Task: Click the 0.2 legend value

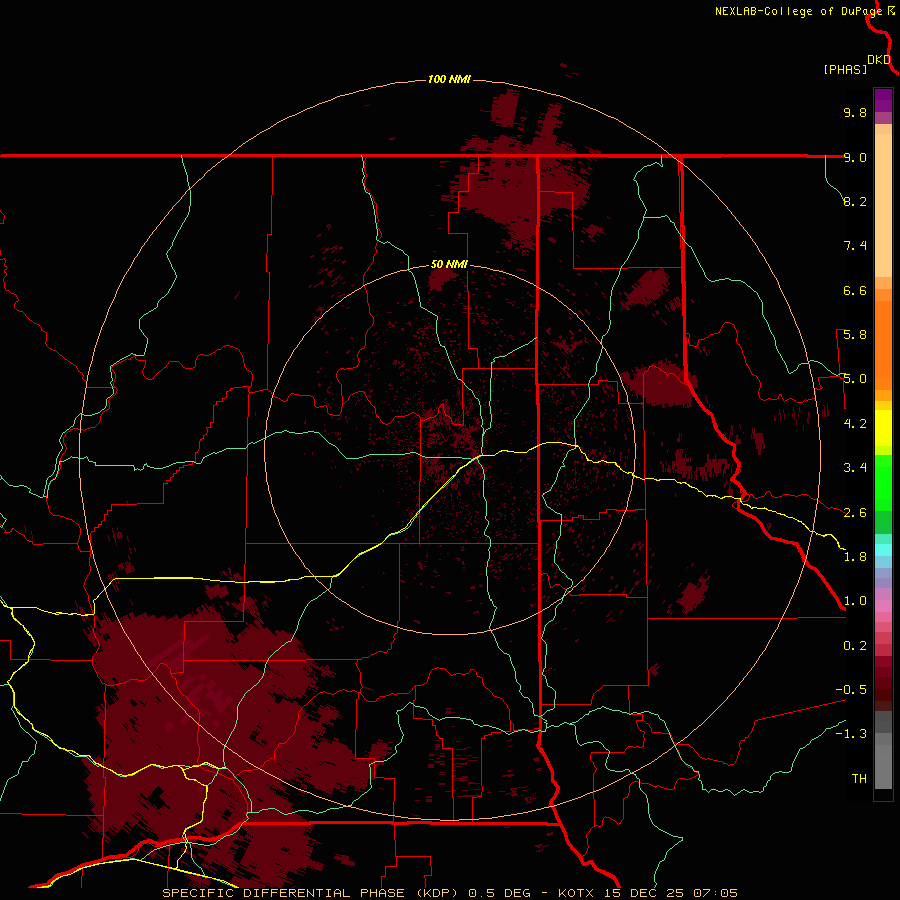Action: (855, 646)
